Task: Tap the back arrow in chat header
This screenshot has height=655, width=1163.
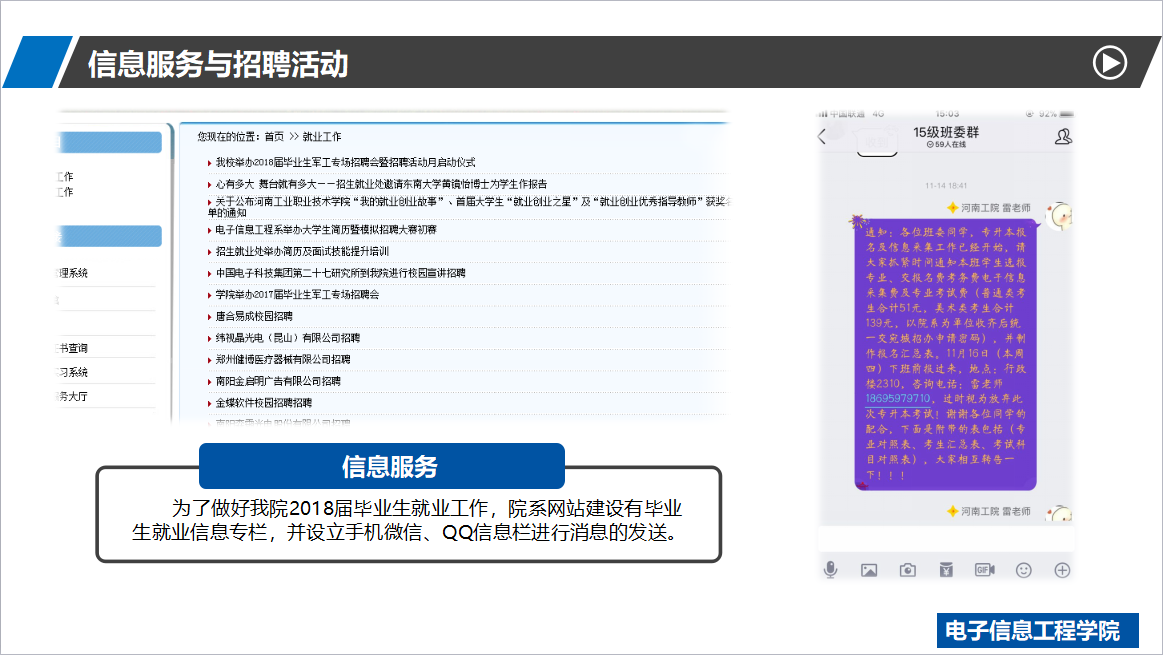Action: tap(822, 136)
